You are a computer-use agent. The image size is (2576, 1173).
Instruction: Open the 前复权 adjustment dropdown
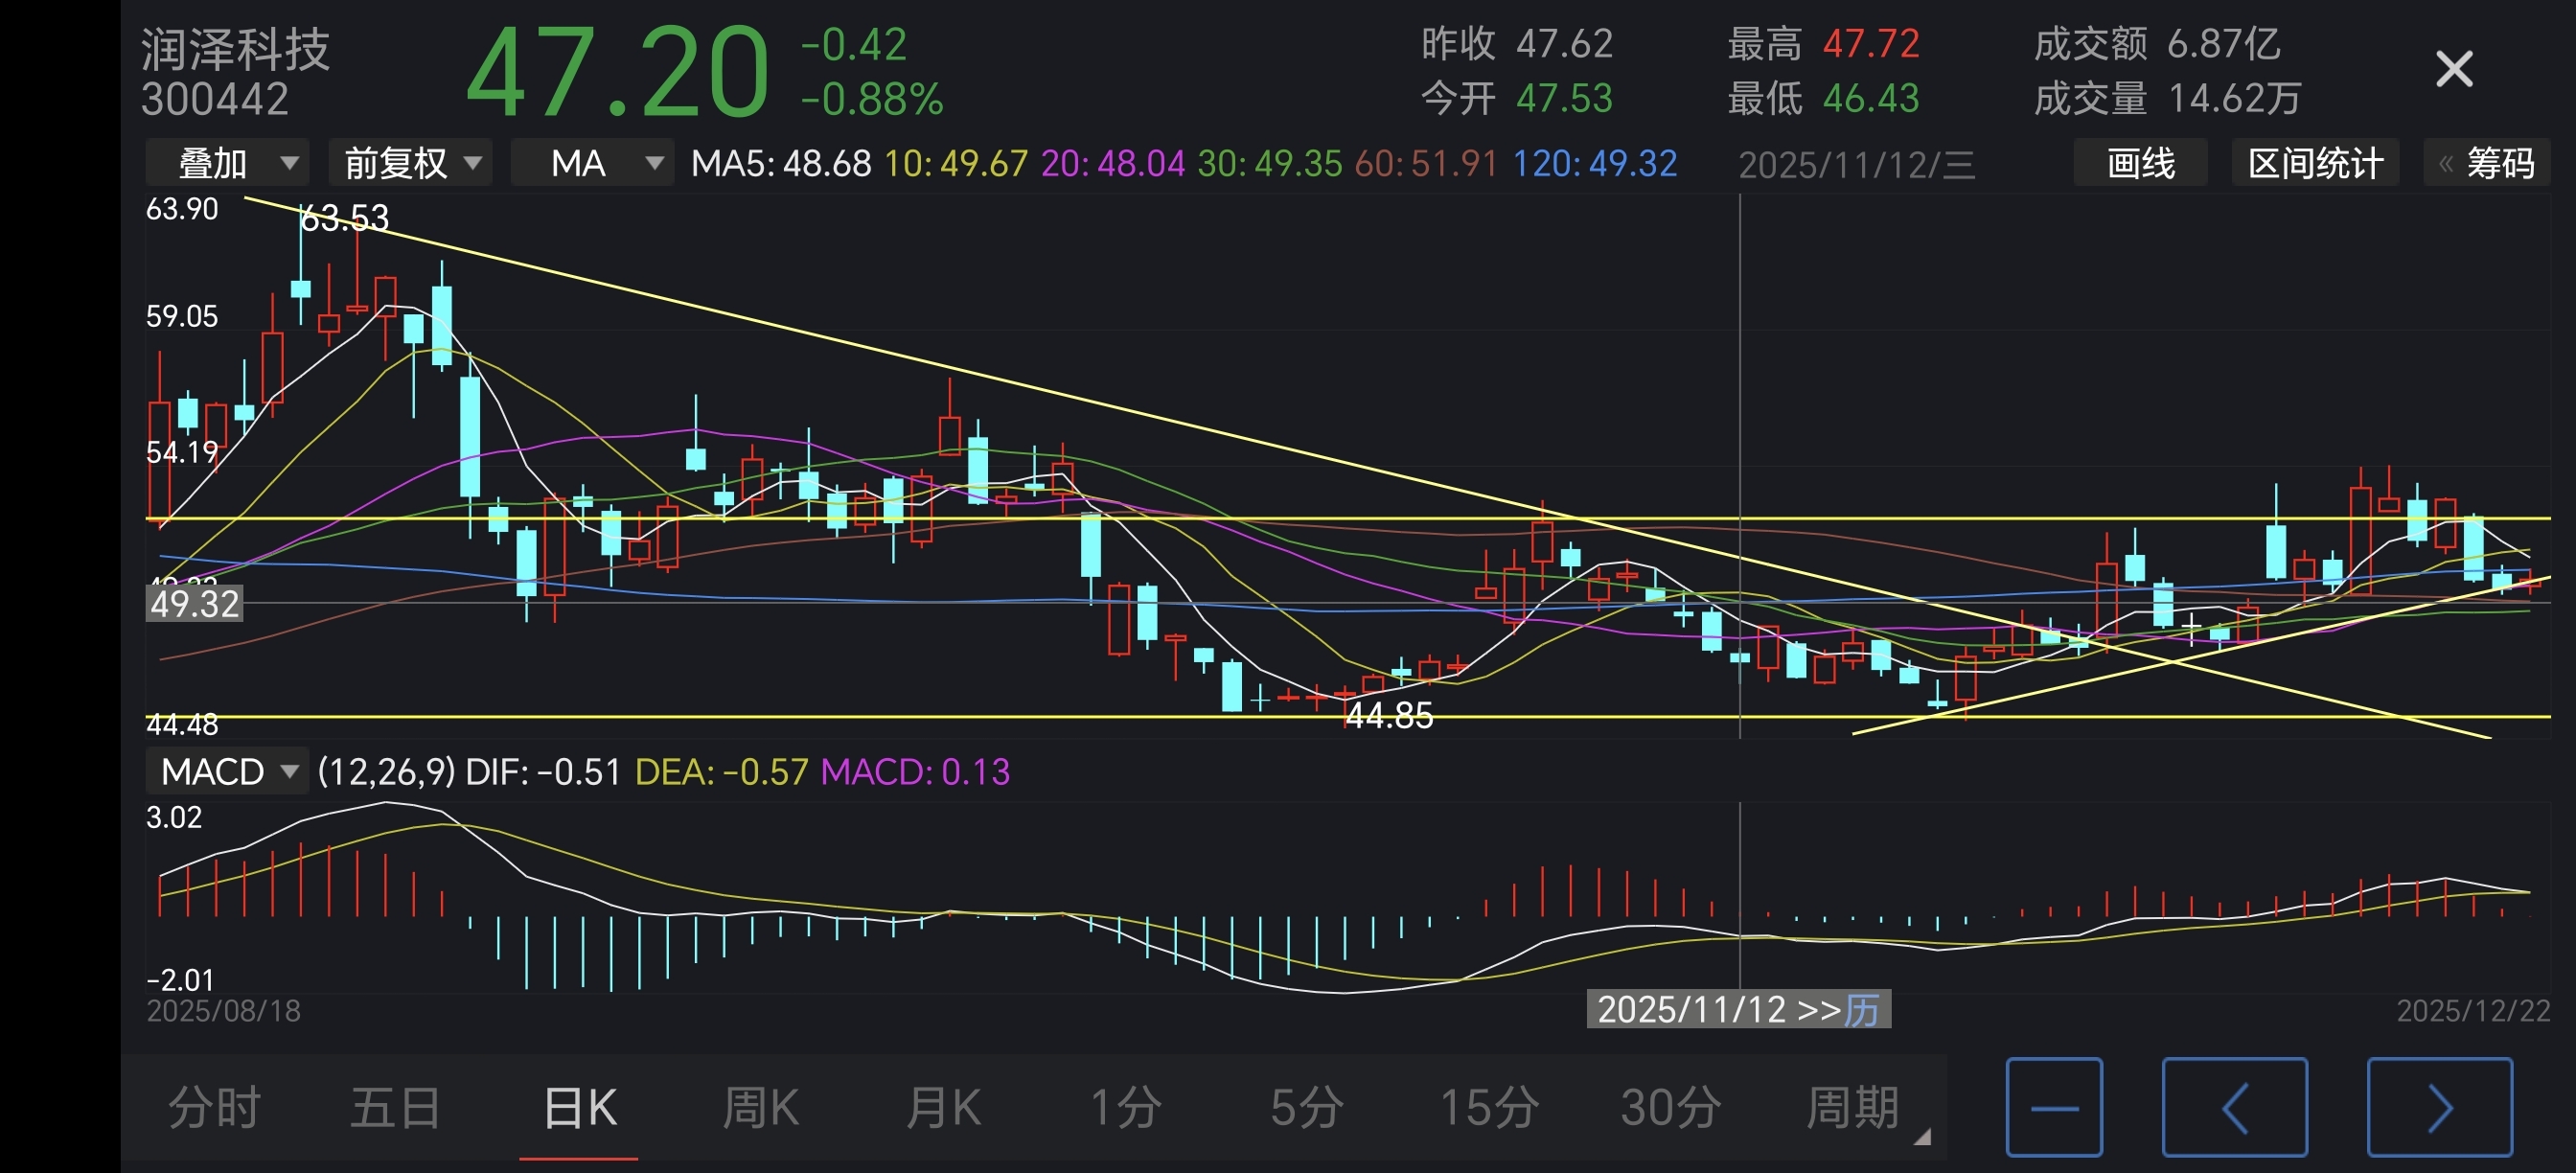(x=411, y=163)
